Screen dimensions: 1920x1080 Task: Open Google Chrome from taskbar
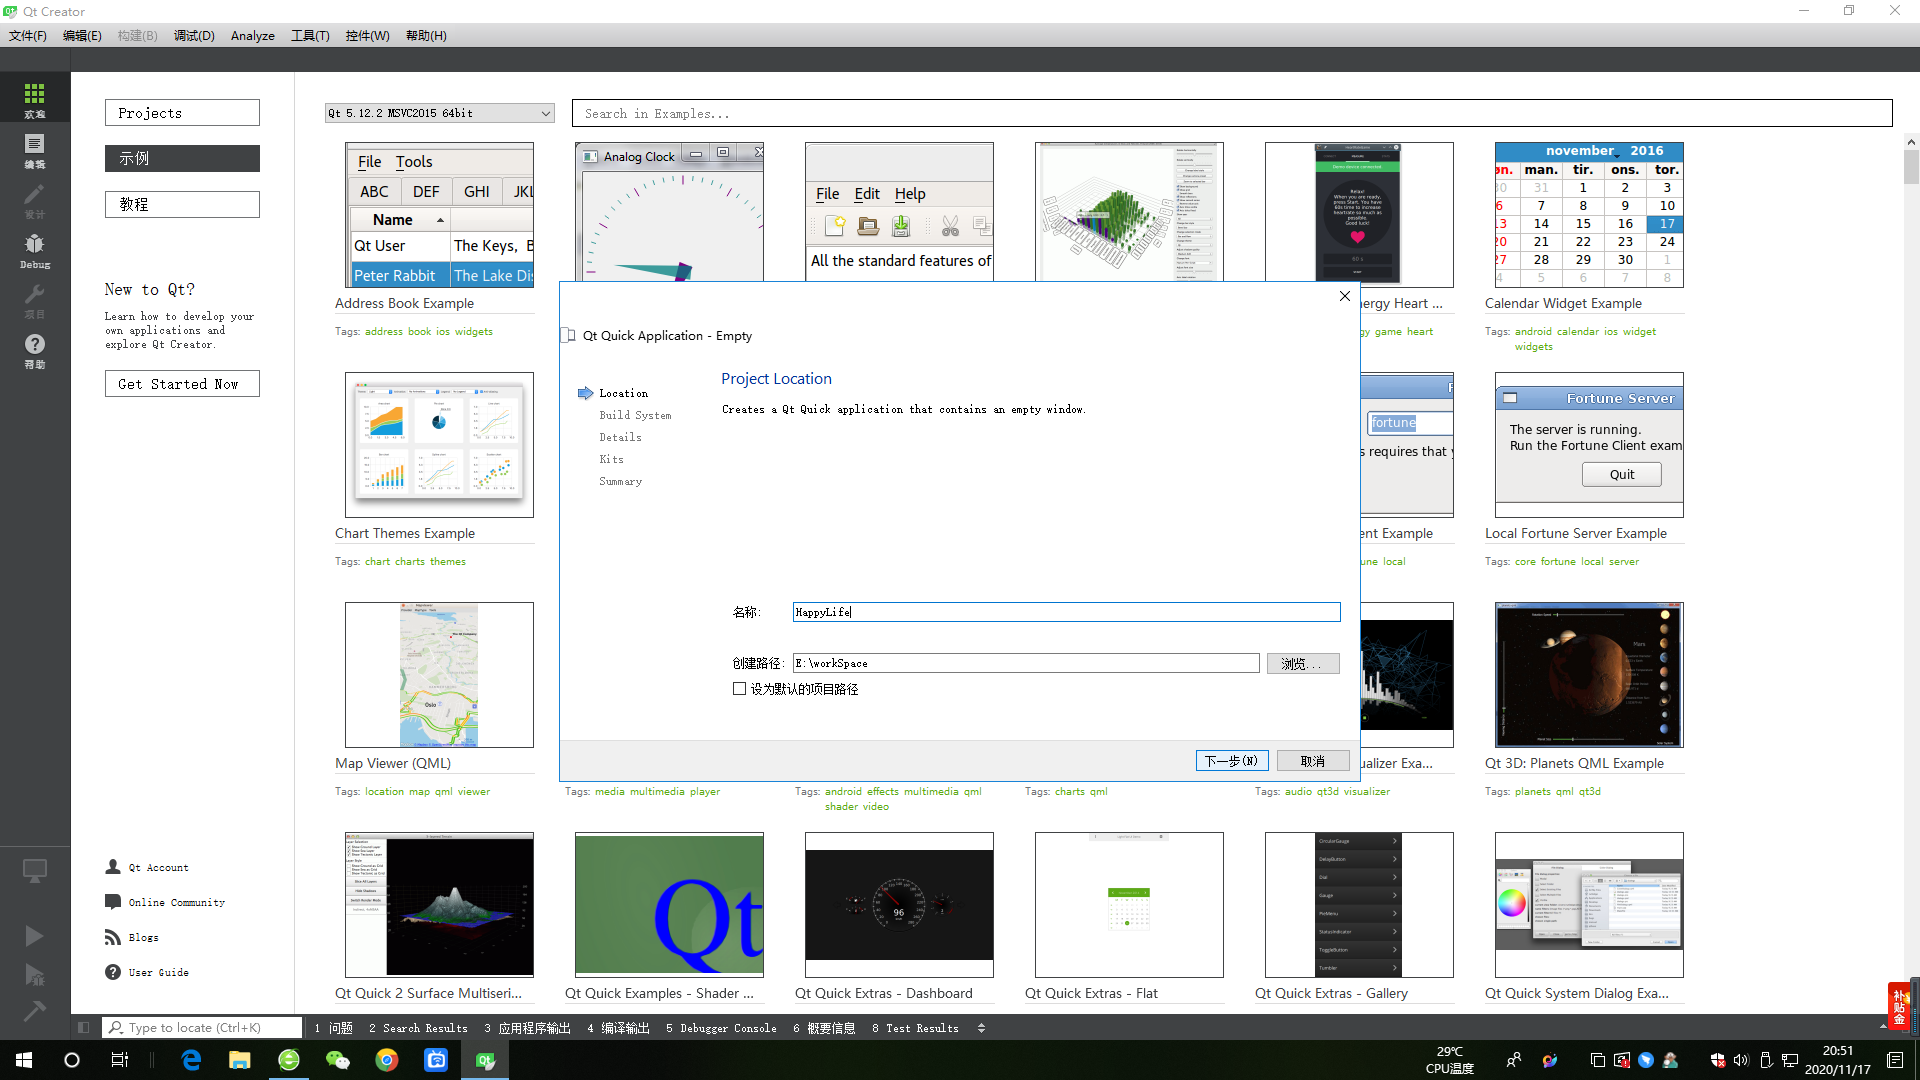tap(387, 1060)
